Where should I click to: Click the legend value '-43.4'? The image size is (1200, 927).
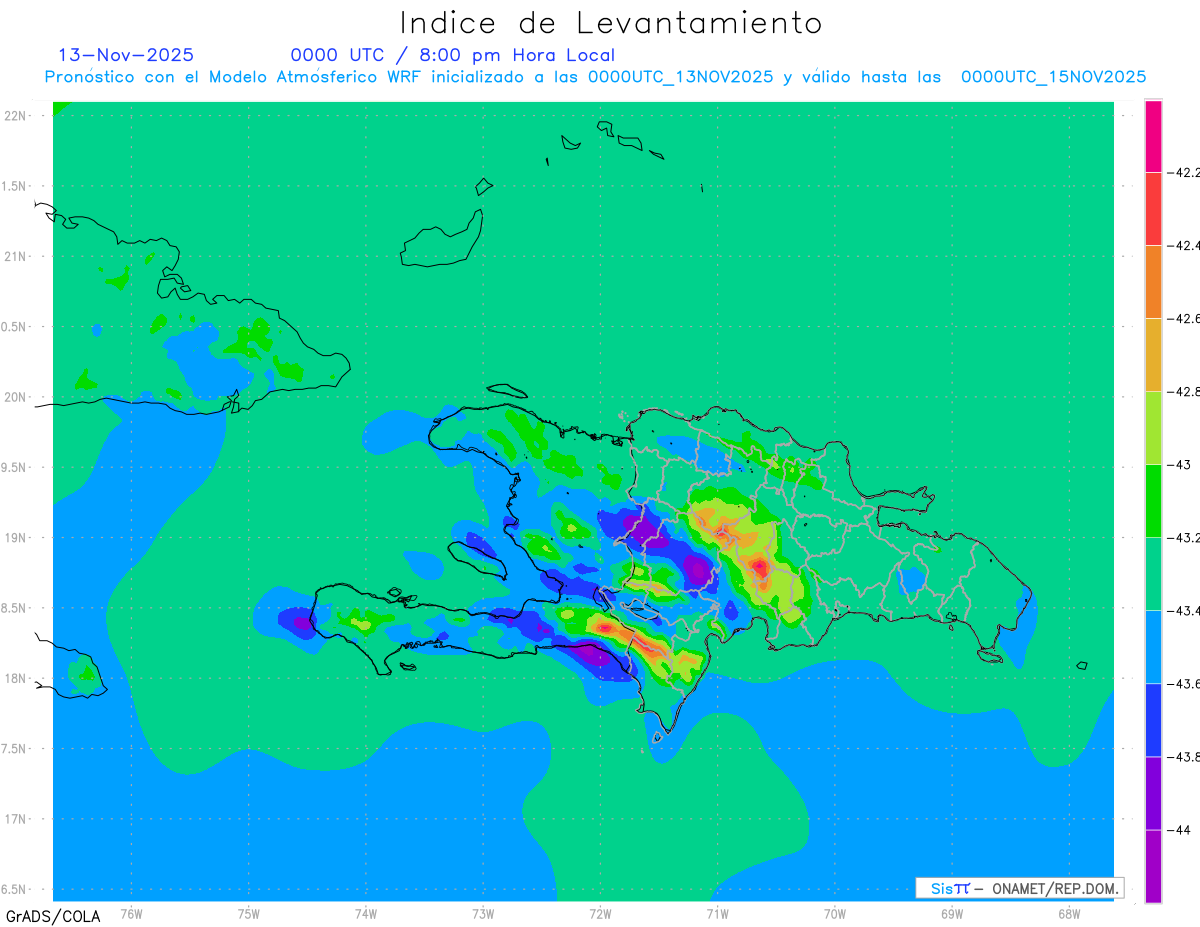[x=1185, y=610]
